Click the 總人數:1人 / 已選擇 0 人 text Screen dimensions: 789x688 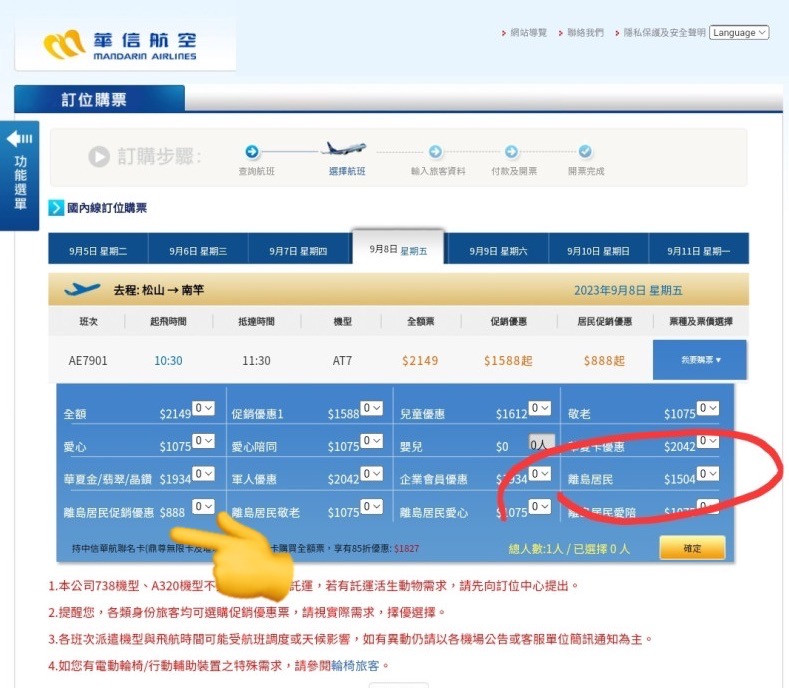tap(569, 549)
